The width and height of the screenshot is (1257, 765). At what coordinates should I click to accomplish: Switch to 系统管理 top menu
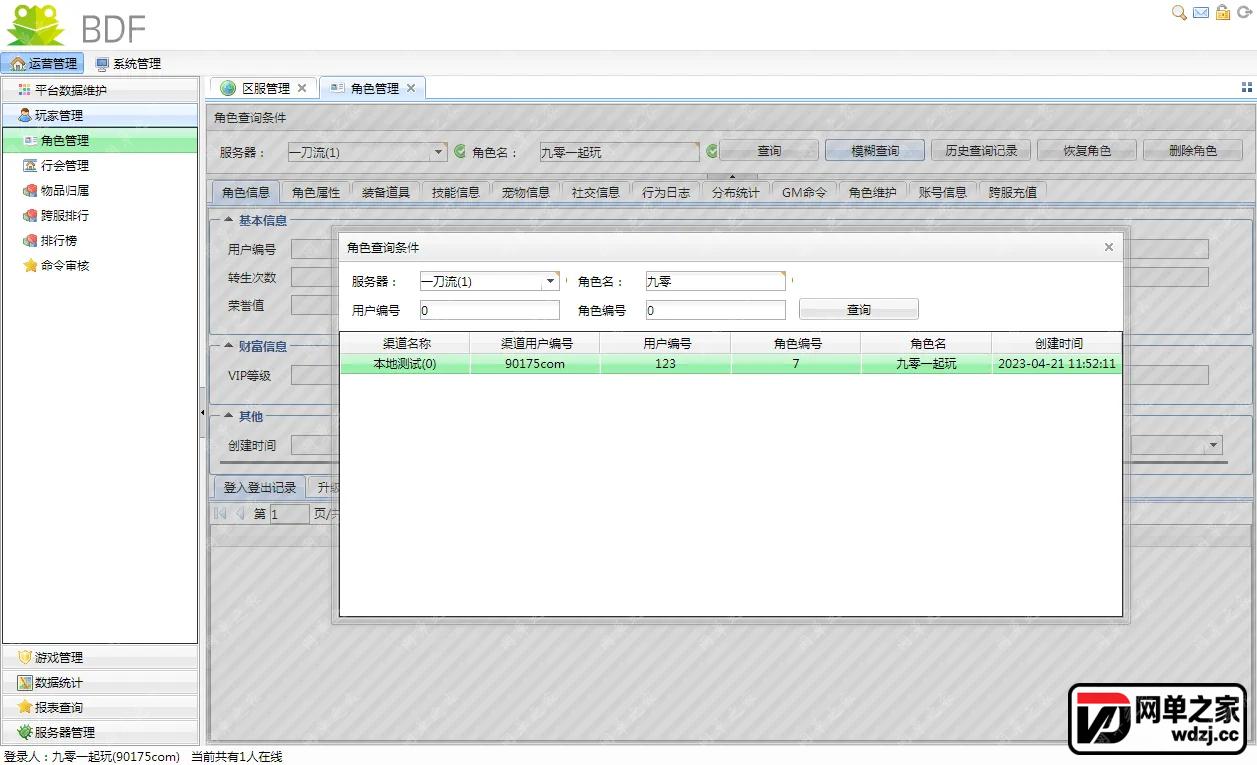(x=127, y=63)
